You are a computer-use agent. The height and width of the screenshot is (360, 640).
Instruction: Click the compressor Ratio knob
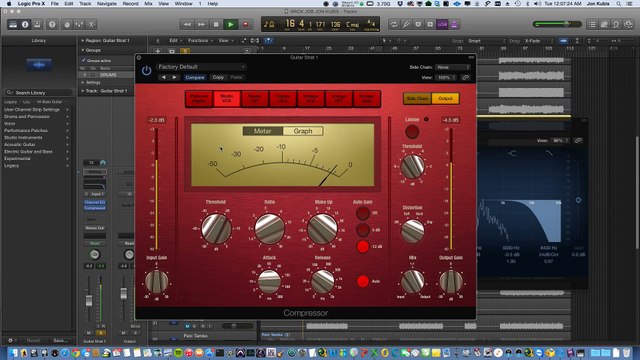pos(269,229)
